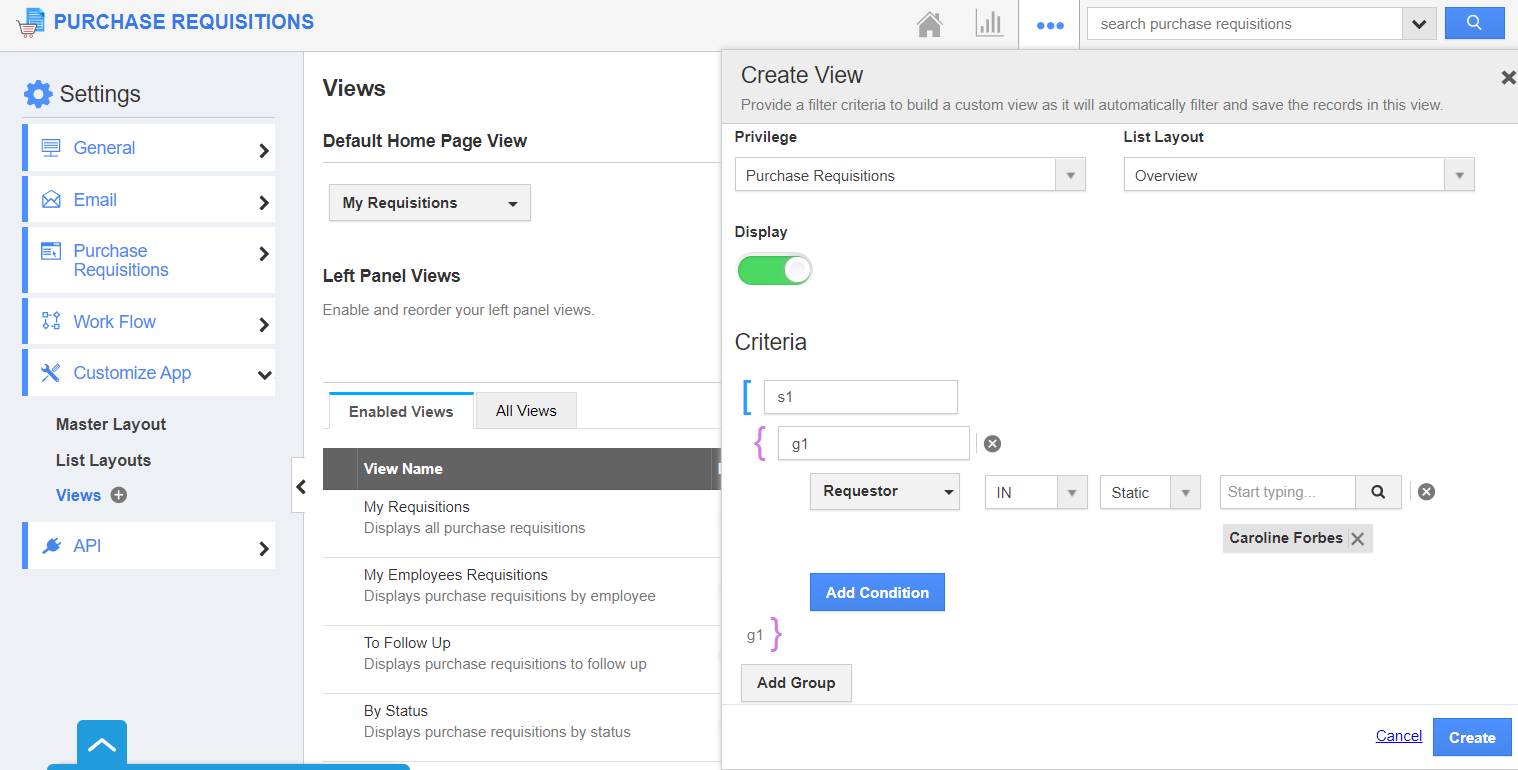Click the home icon in the header
This screenshot has width=1518, height=770.
point(929,24)
